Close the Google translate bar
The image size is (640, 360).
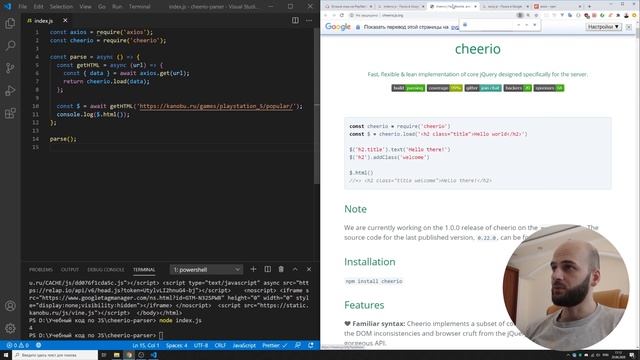tap(629, 27)
